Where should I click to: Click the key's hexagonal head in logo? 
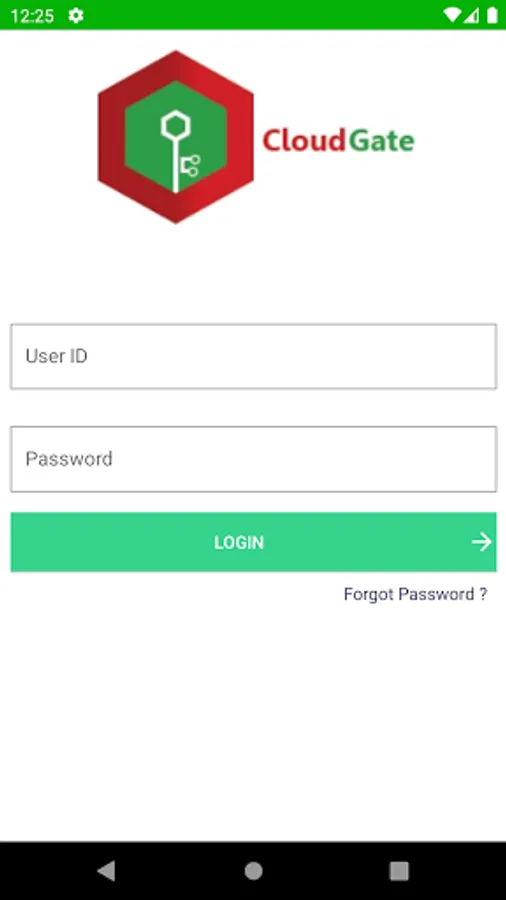coord(175,126)
